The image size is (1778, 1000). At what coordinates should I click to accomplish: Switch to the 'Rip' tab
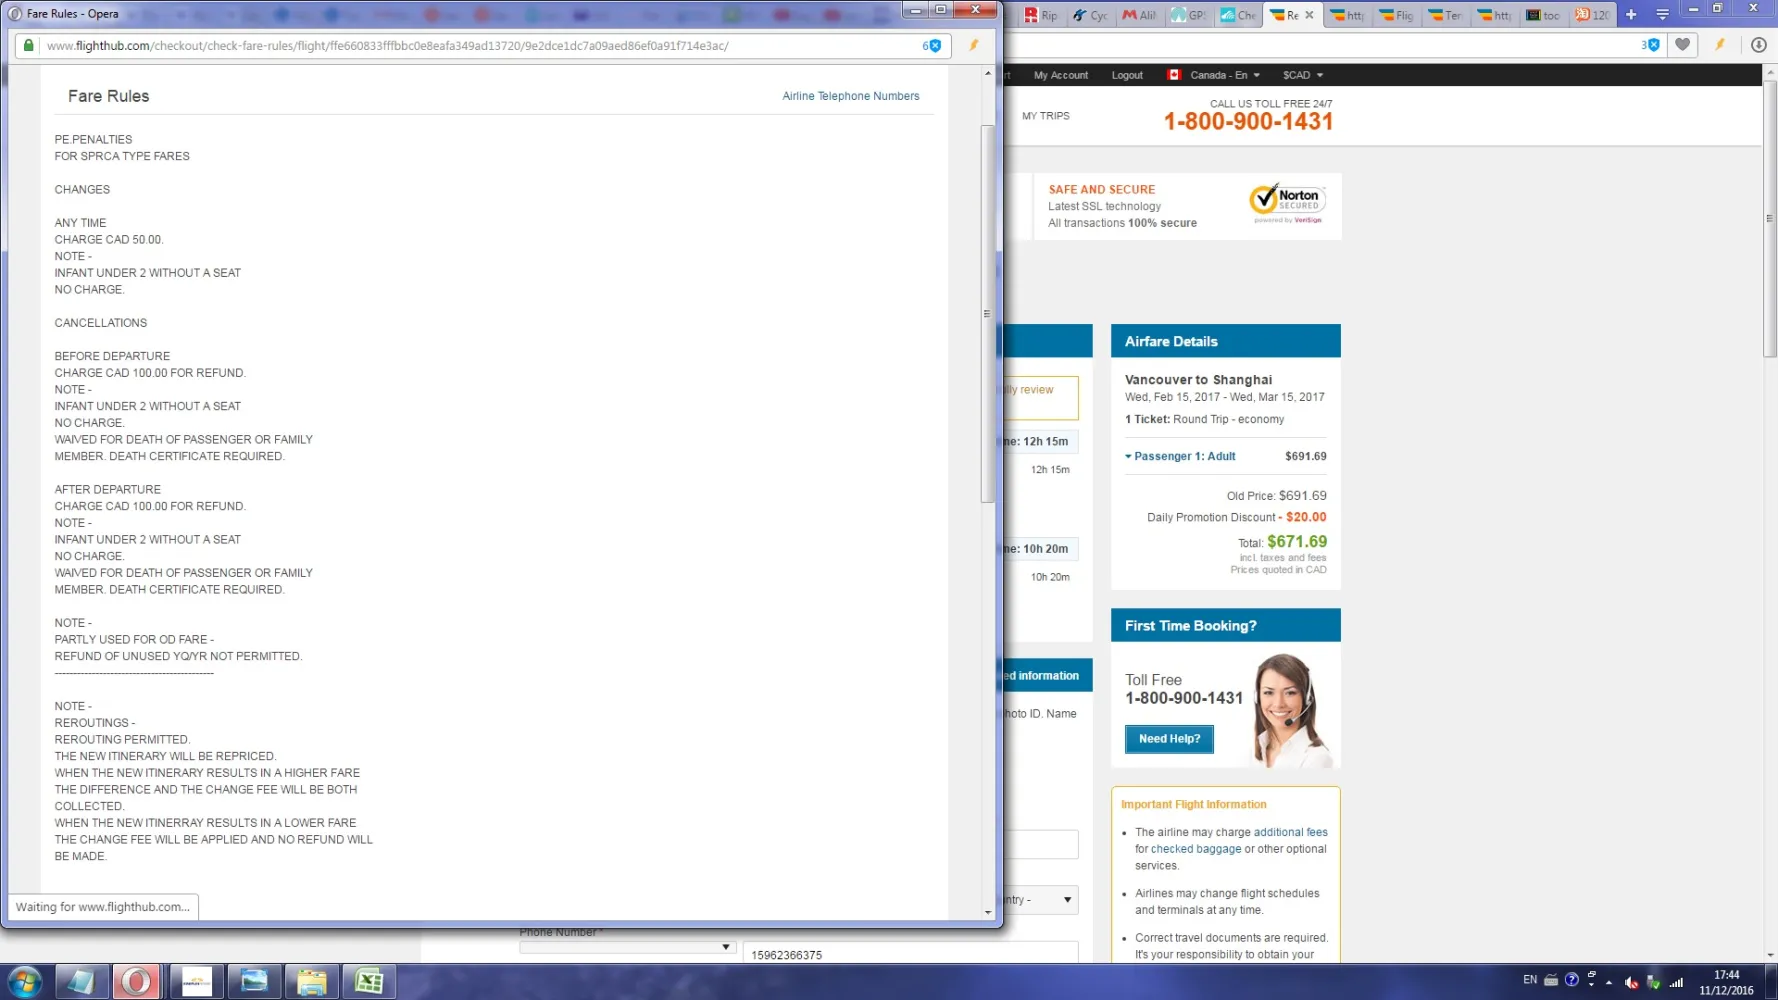pyautogui.click(x=1041, y=15)
